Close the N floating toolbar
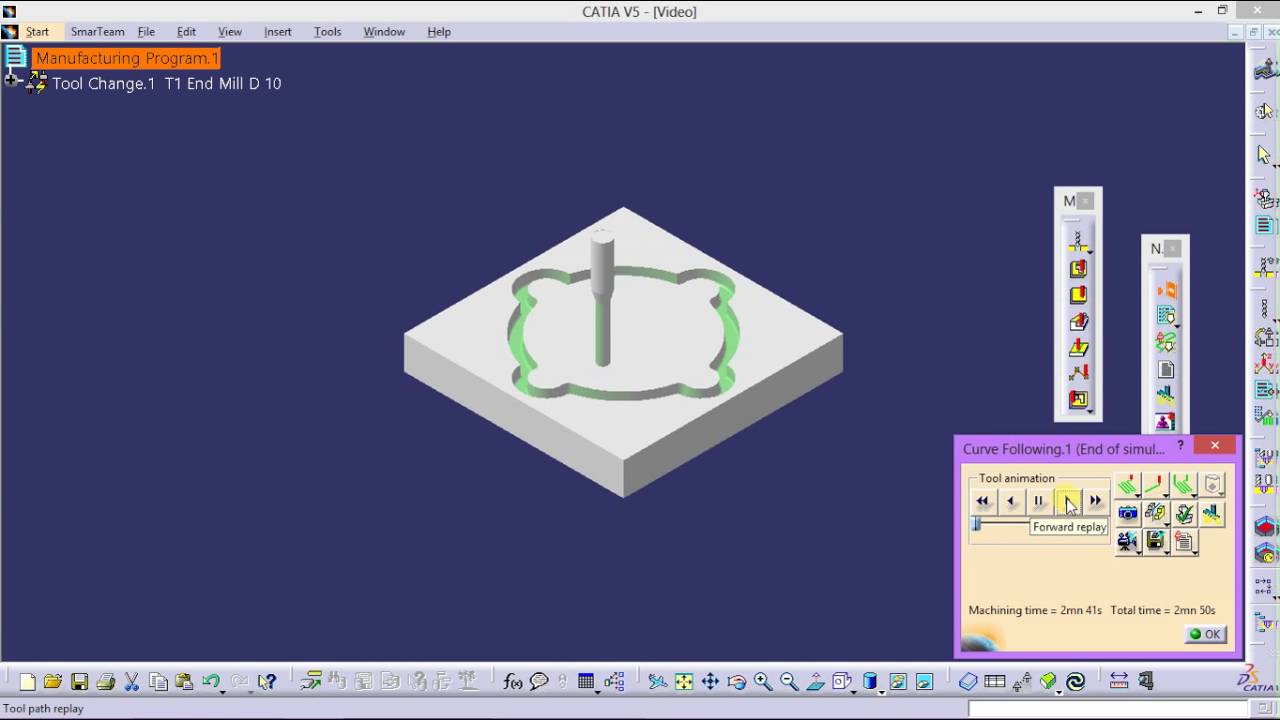Screen dimensions: 1280x720 [x=1173, y=249]
